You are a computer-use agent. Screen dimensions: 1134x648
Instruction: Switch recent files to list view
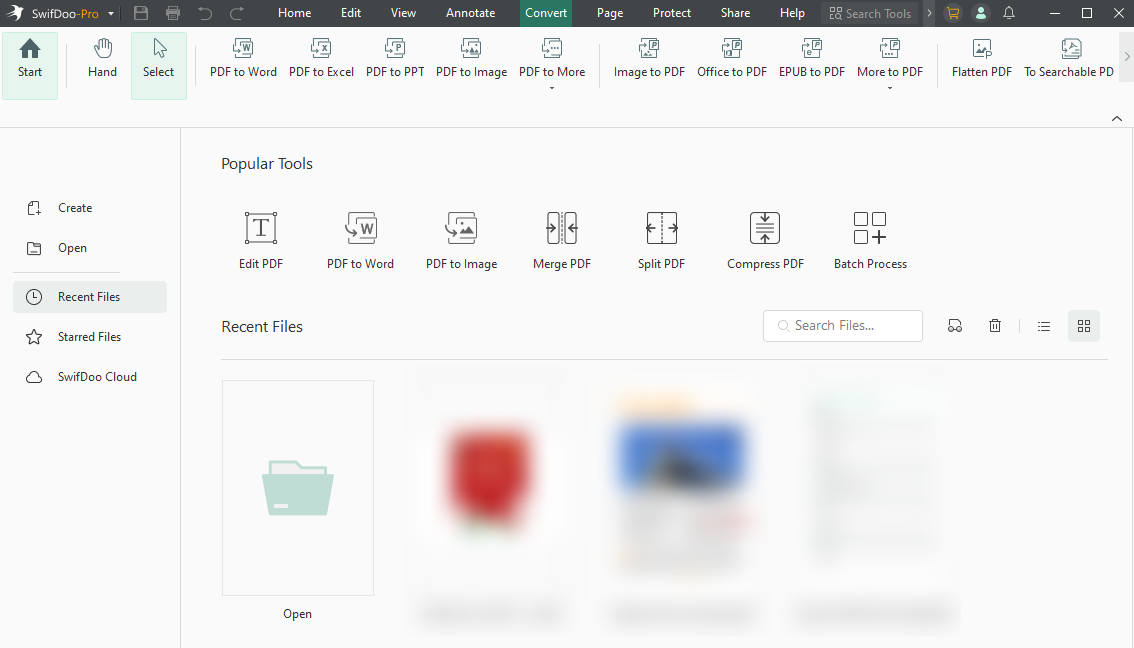coord(1044,325)
